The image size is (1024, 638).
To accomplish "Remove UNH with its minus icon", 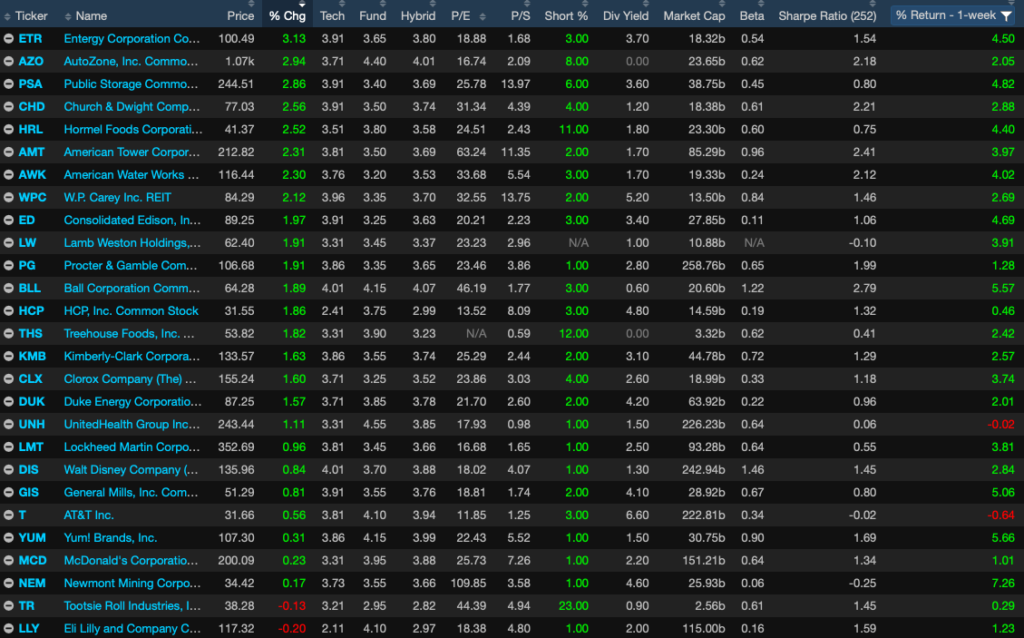I will tap(8, 424).
